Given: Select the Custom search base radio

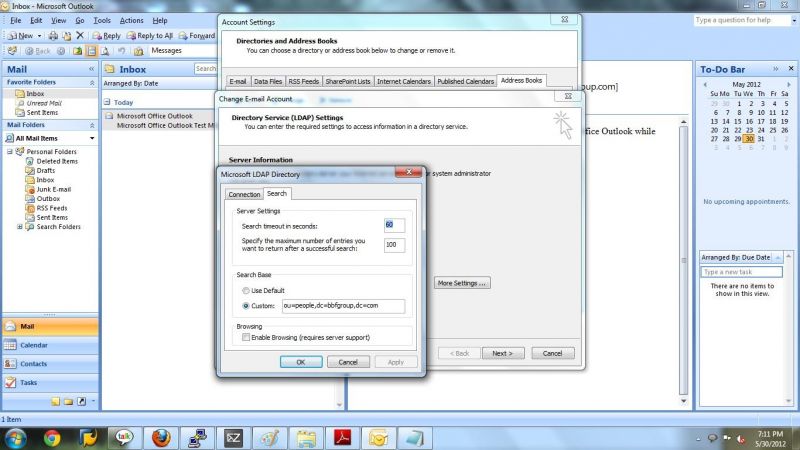Looking at the screenshot, I should 246,306.
